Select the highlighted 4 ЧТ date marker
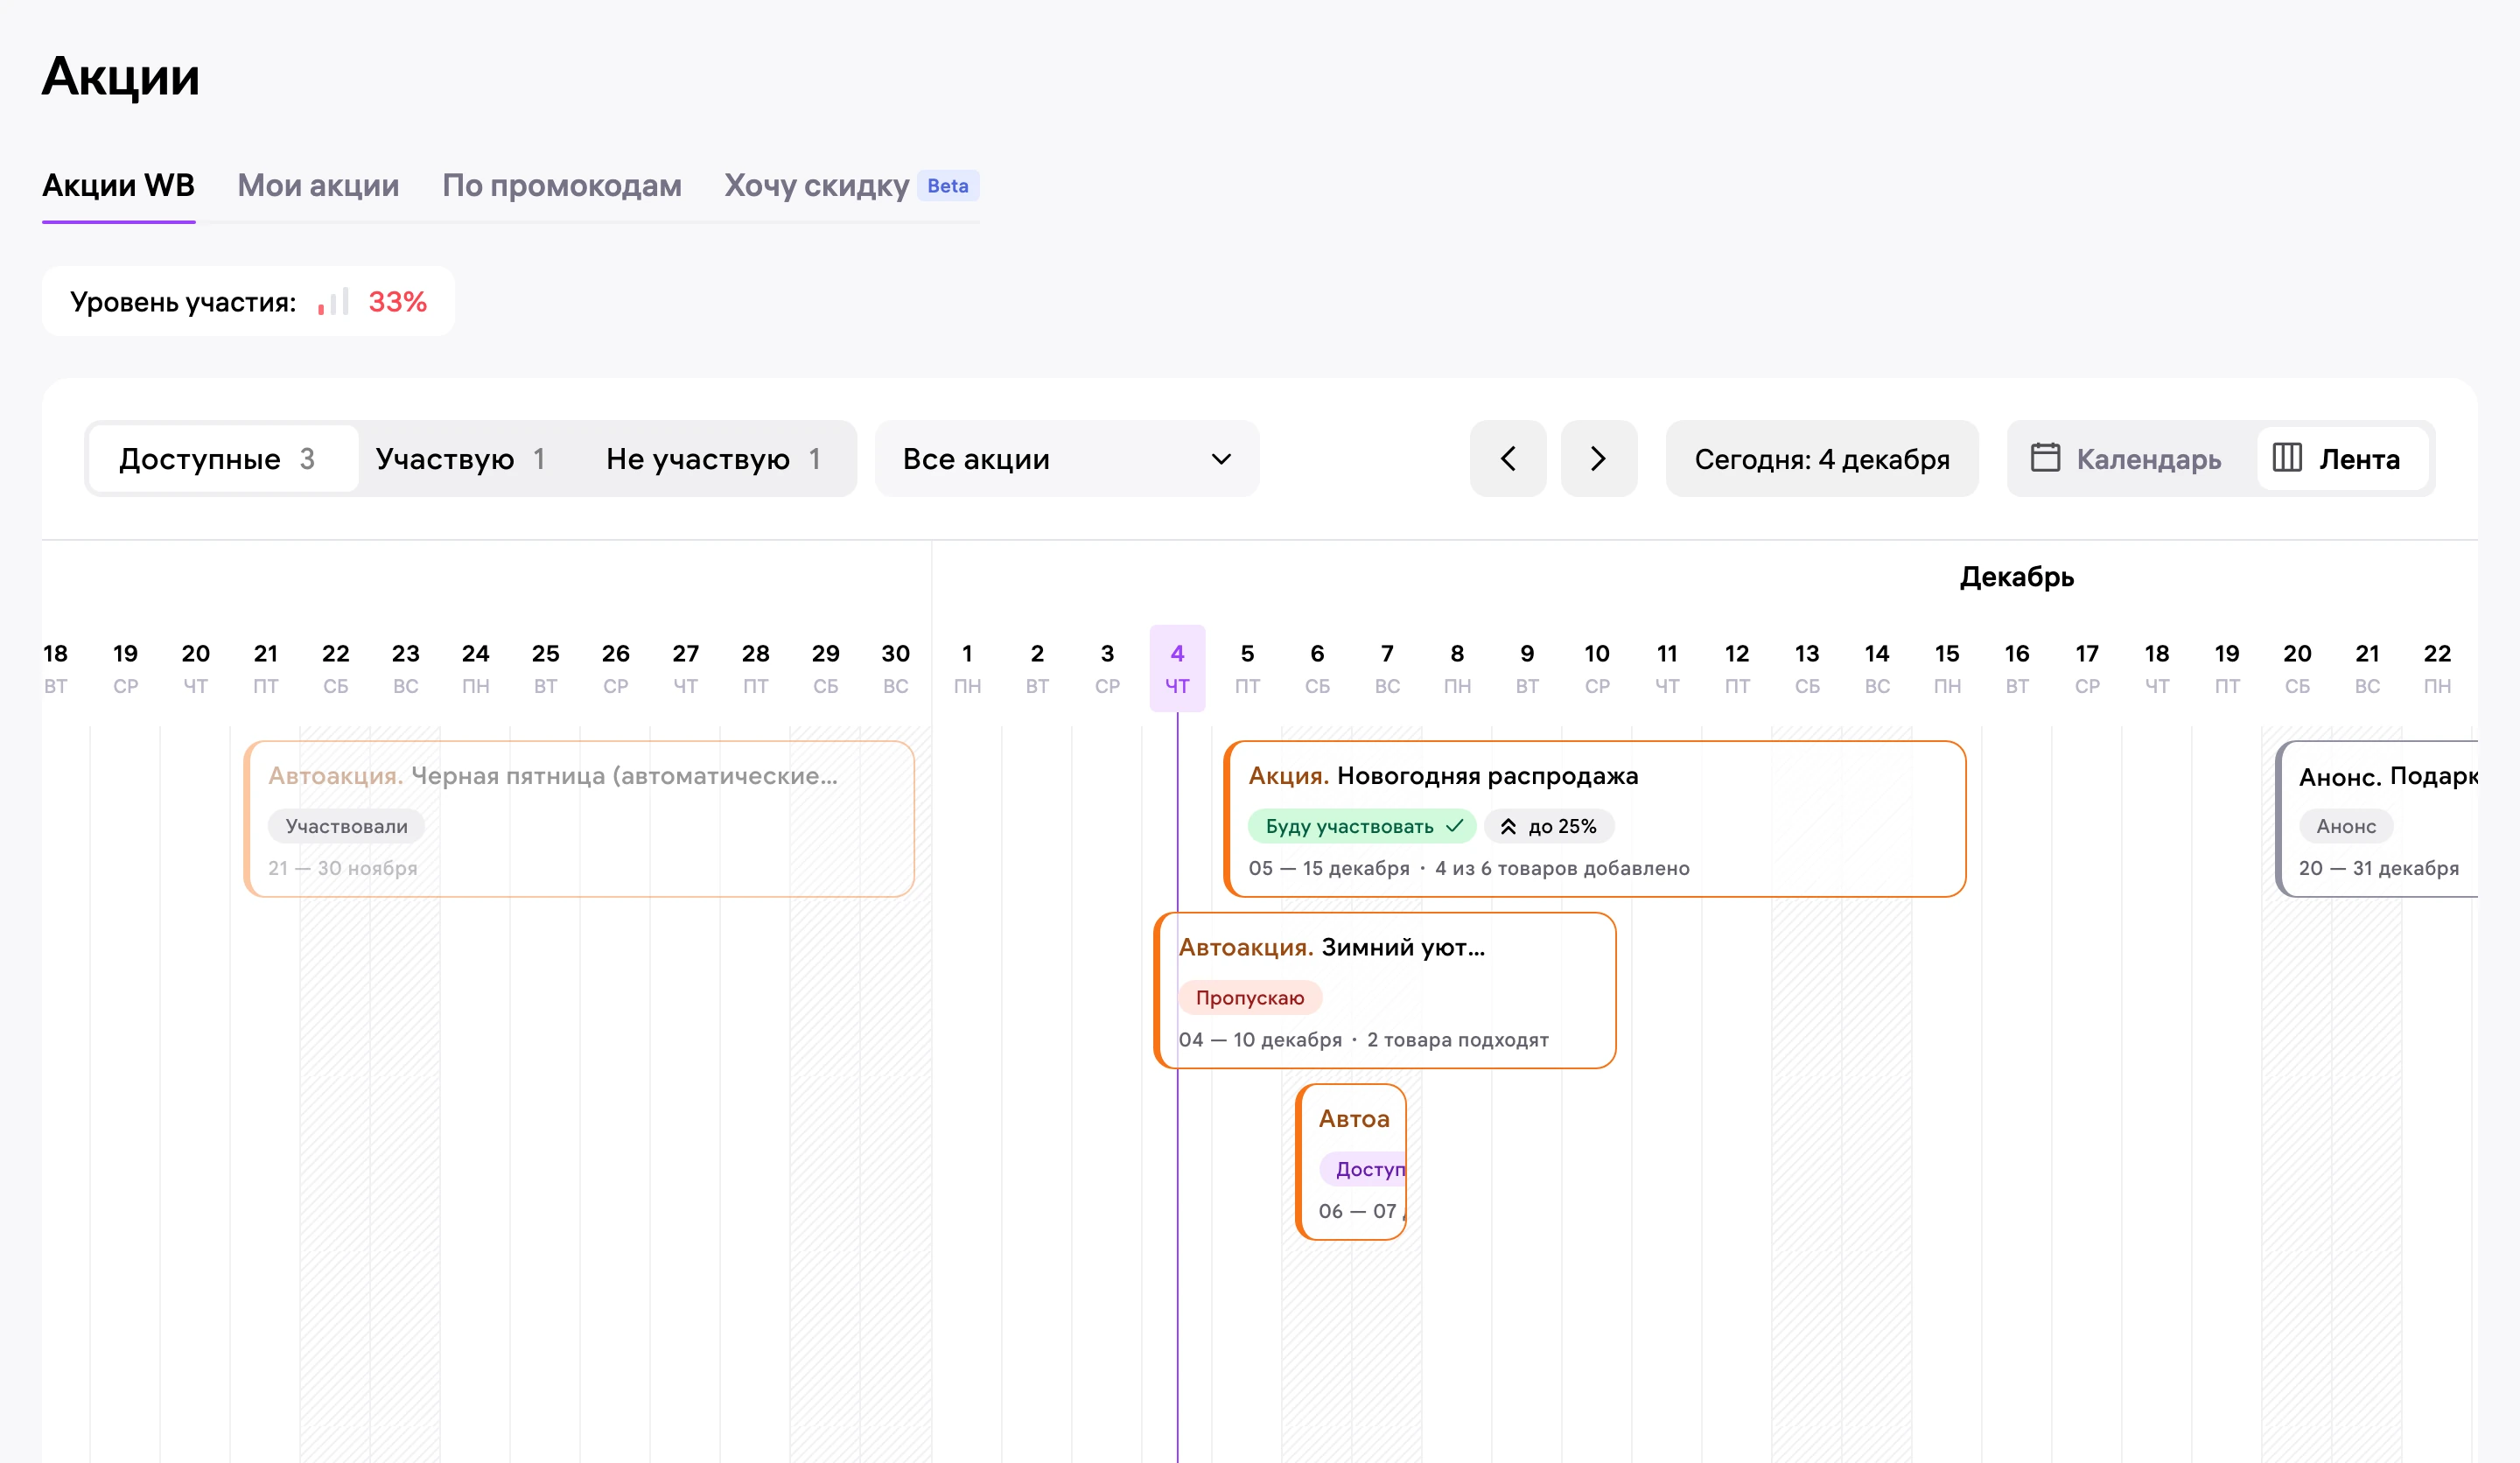 1177,668
